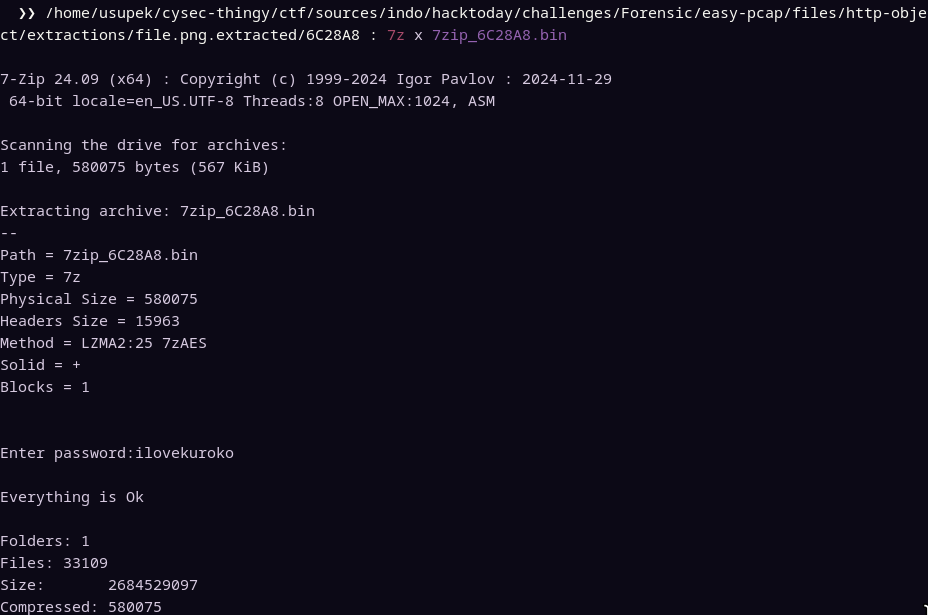This screenshot has width=928, height=615.
Task: Click the "Extracting archive:" label
Action: pyautogui.click(x=85, y=211)
